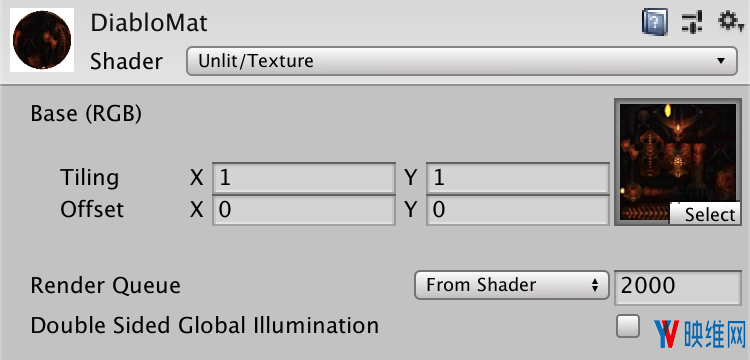750x360 pixels.
Task: Open the preset selector sliders icon
Action: (692, 22)
